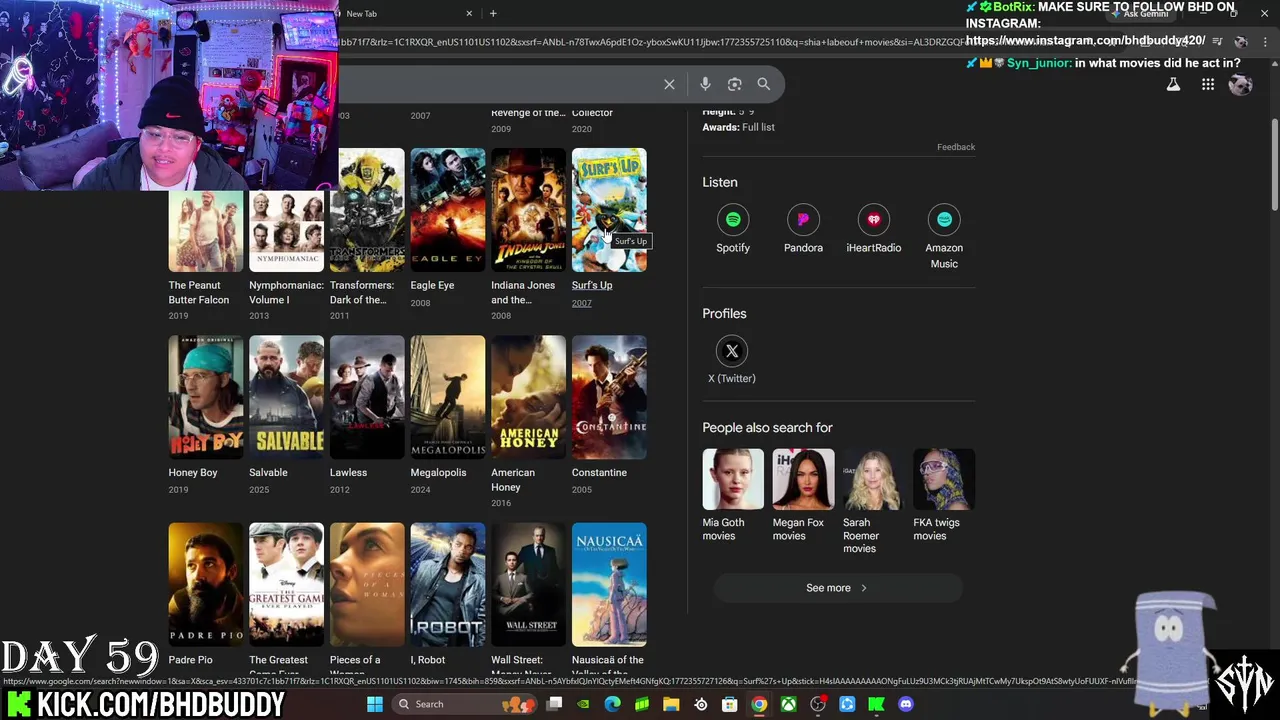1280x720 pixels.
Task: Open SteelSeries app from the taskbar
Action: click(x=701, y=704)
